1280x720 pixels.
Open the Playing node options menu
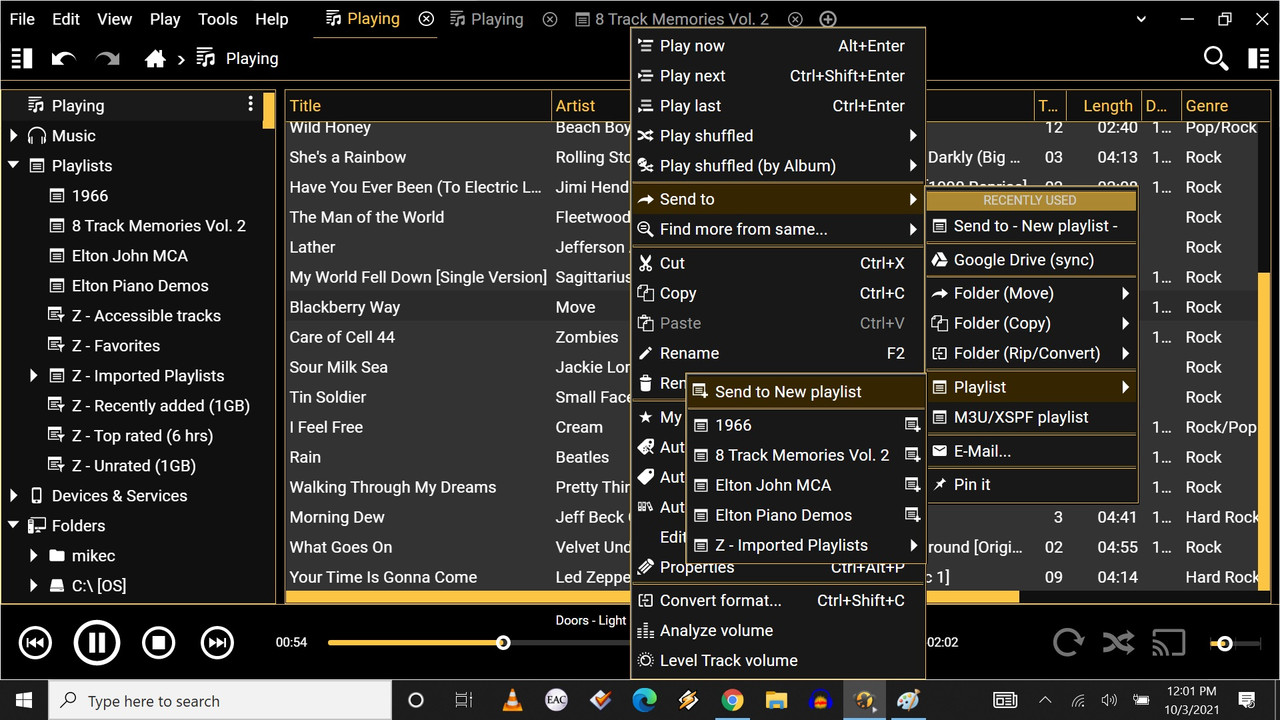click(251, 105)
